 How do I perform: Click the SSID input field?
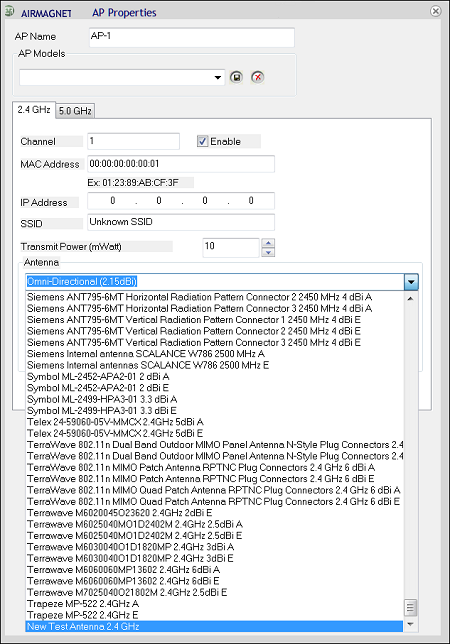point(181,222)
